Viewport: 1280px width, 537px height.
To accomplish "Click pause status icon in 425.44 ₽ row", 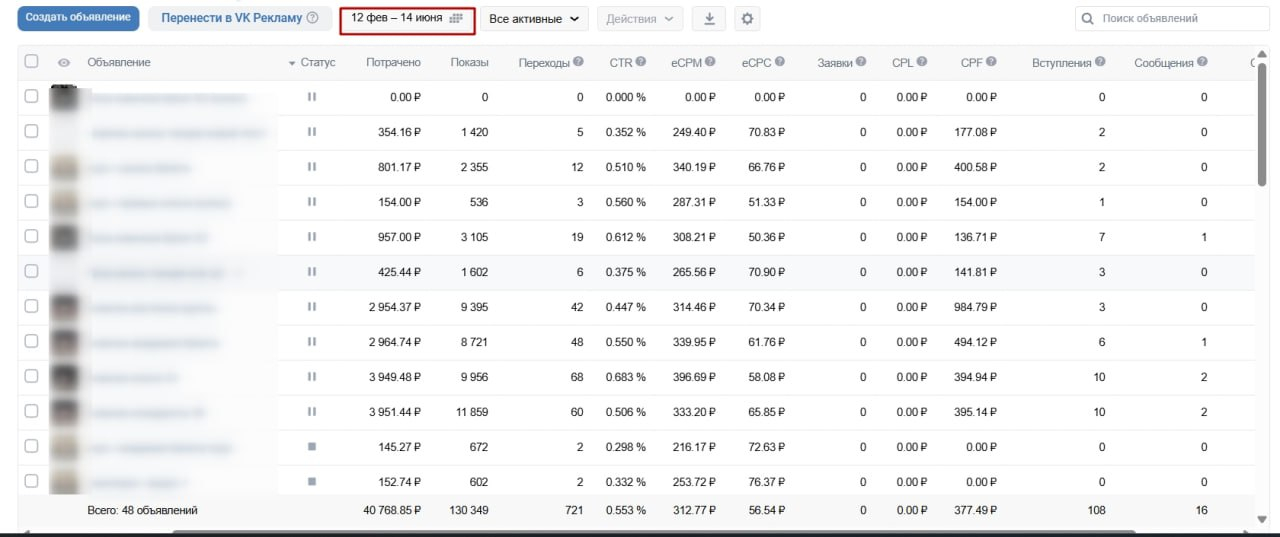I will [x=312, y=272].
